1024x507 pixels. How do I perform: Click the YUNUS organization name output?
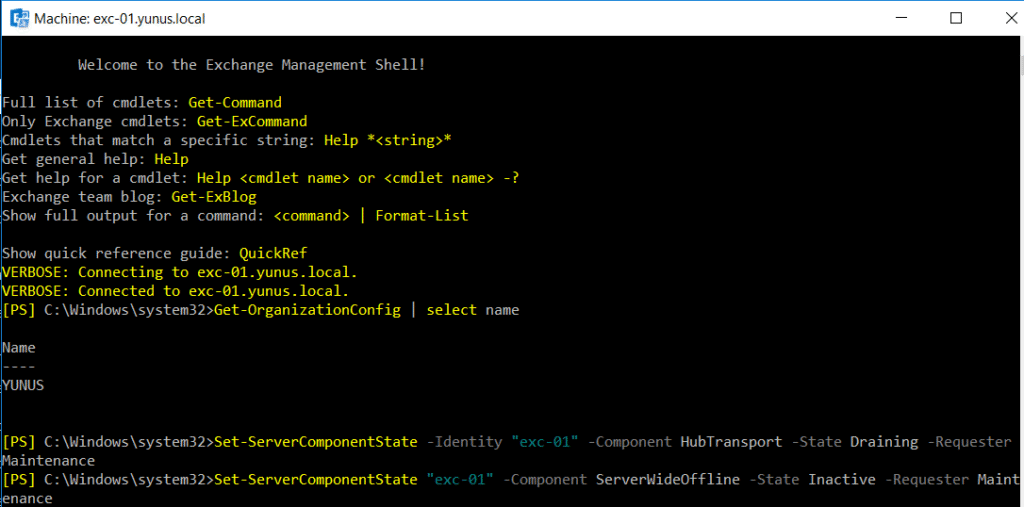tap(23, 385)
